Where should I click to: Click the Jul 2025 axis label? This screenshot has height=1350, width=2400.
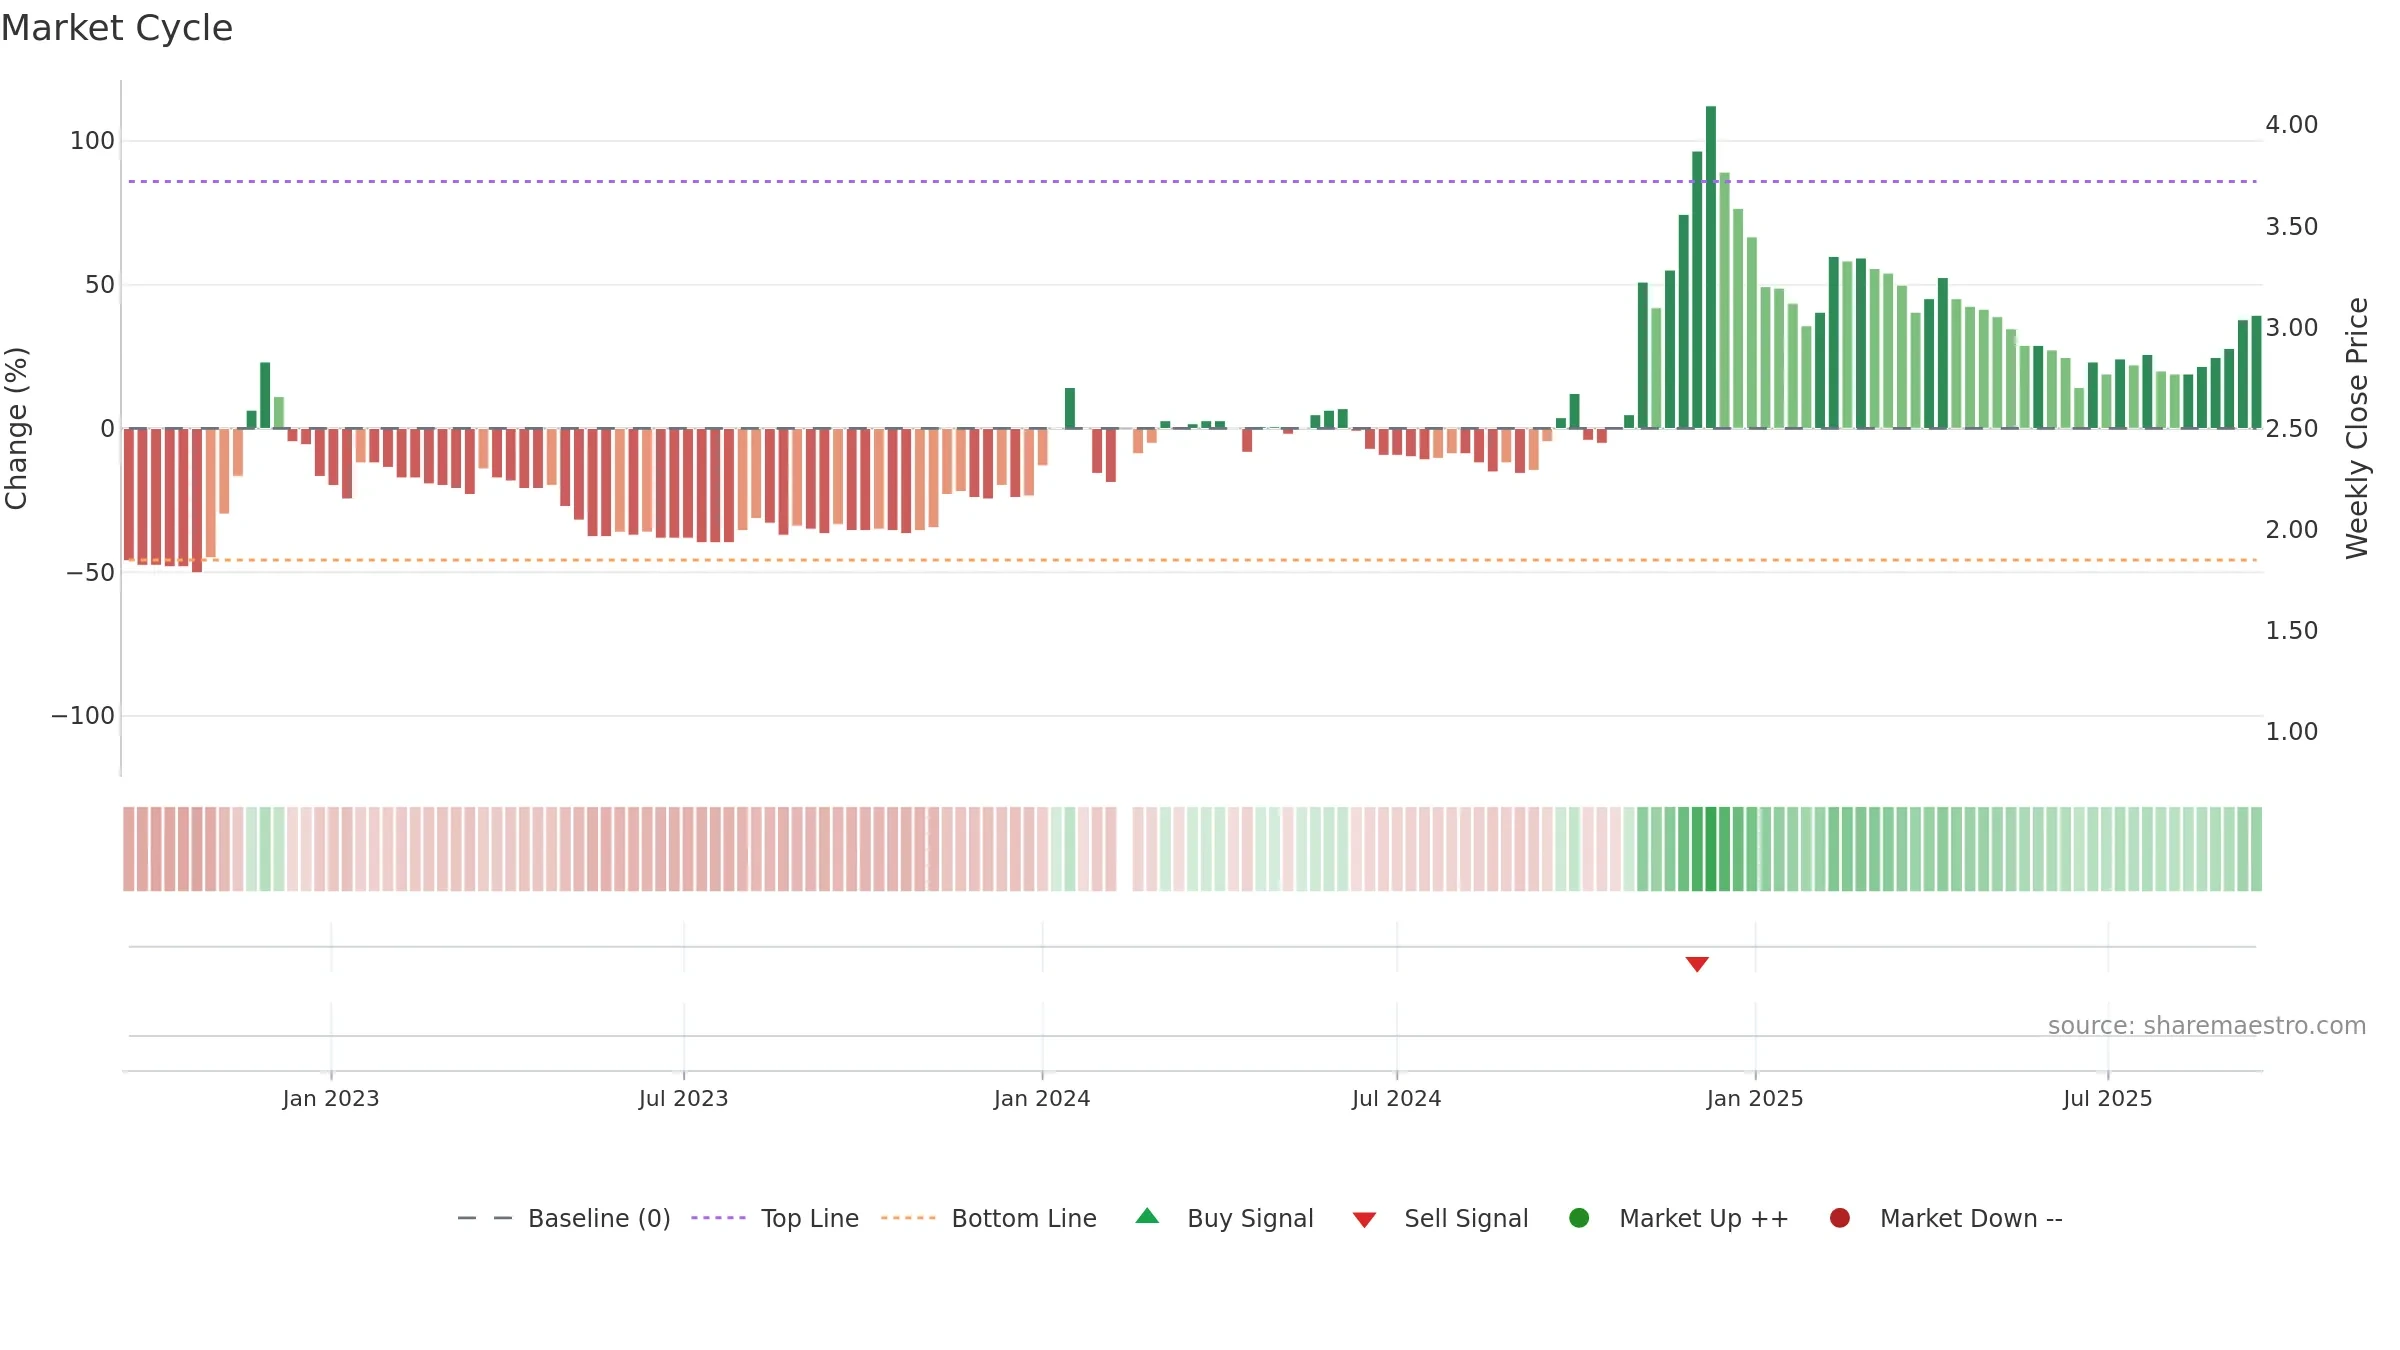pyautogui.click(x=2108, y=1098)
